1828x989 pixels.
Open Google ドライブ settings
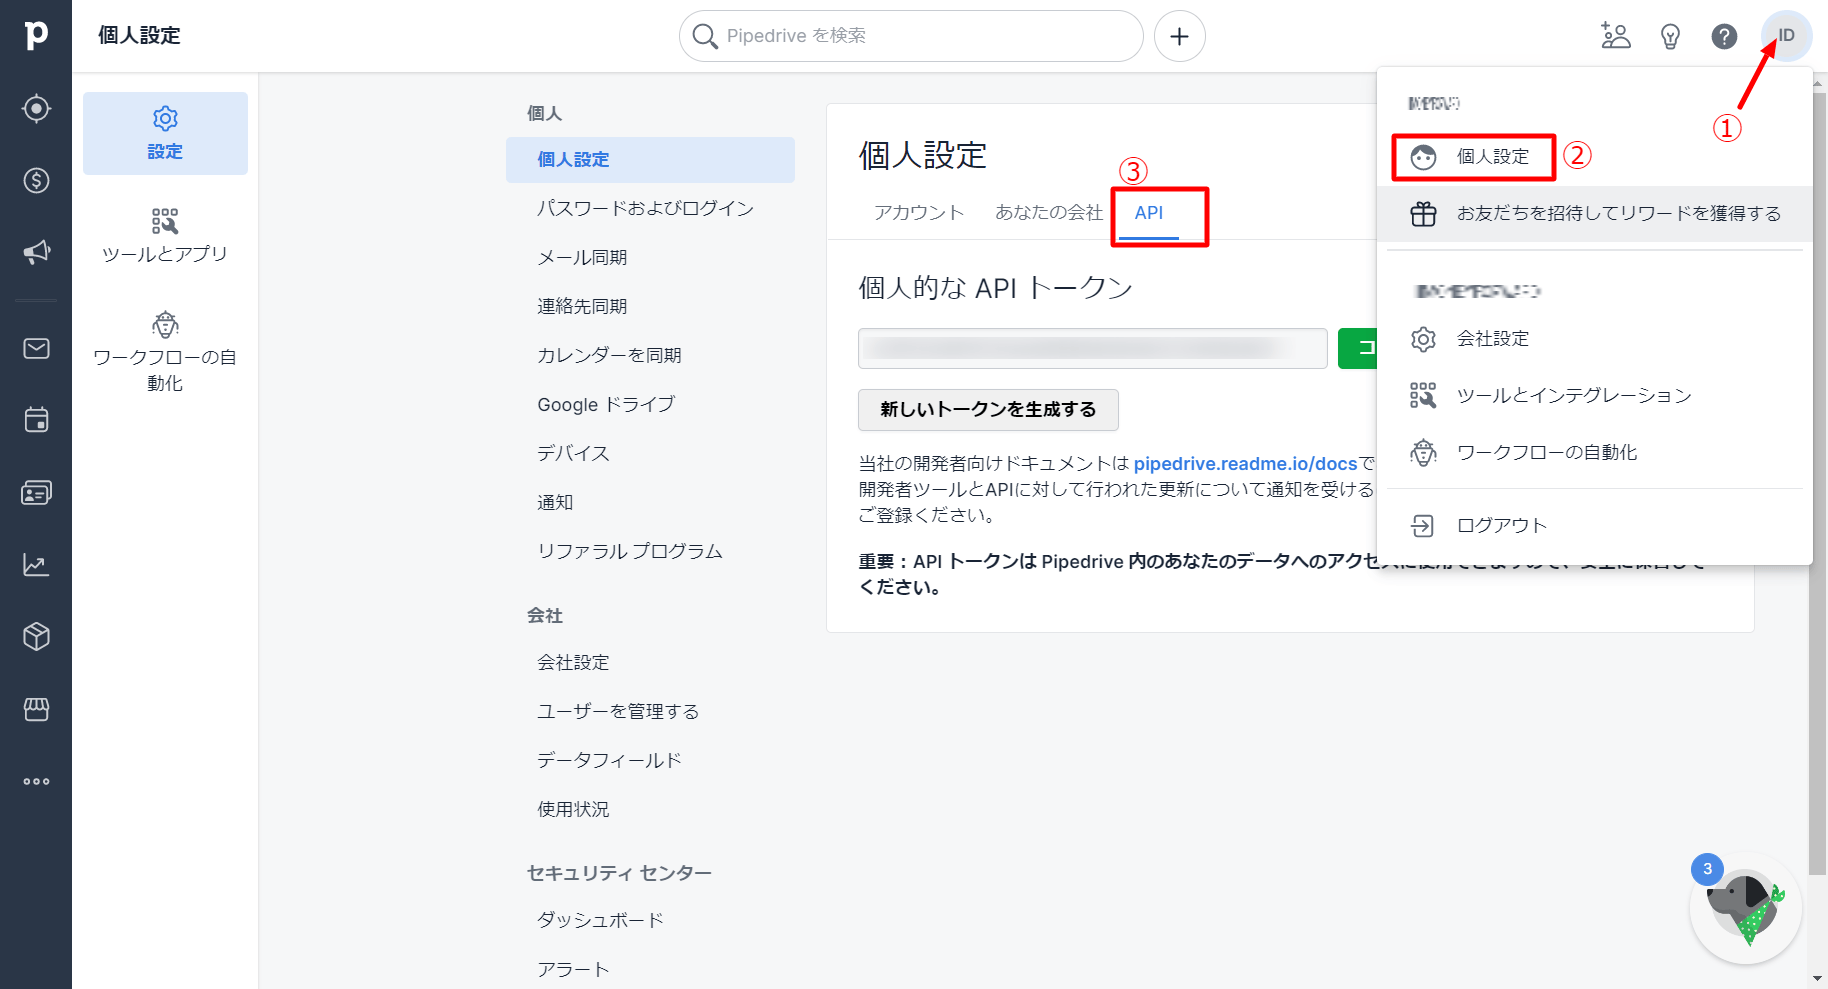pos(650,405)
